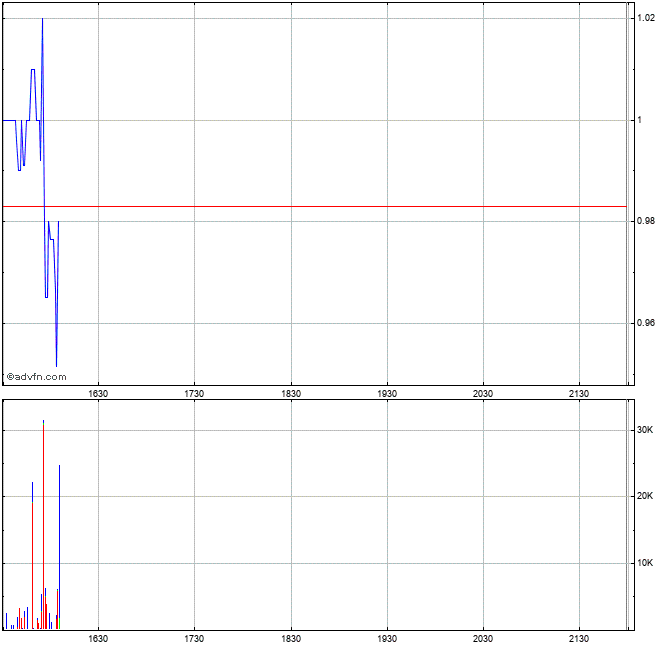Viewport: 670px width, 647px height.
Task: Click the 1.02 price axis label
Action: click(646, 18)
